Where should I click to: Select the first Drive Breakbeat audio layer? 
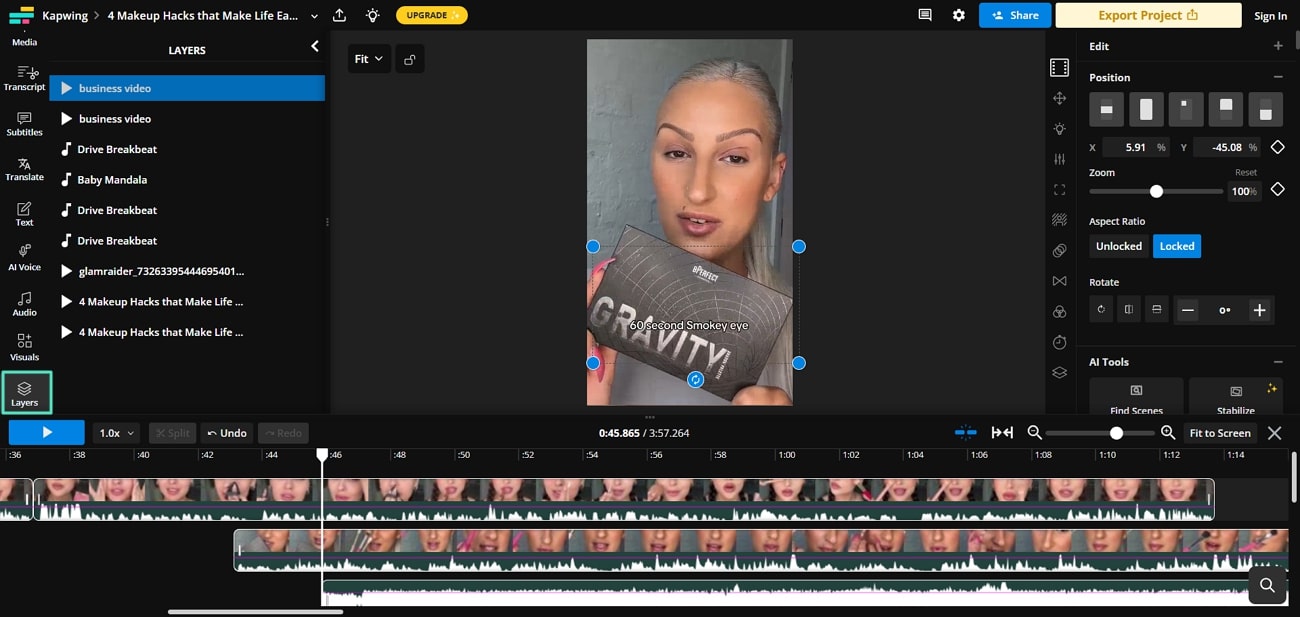pyautogui.click(x=187, y=149)
